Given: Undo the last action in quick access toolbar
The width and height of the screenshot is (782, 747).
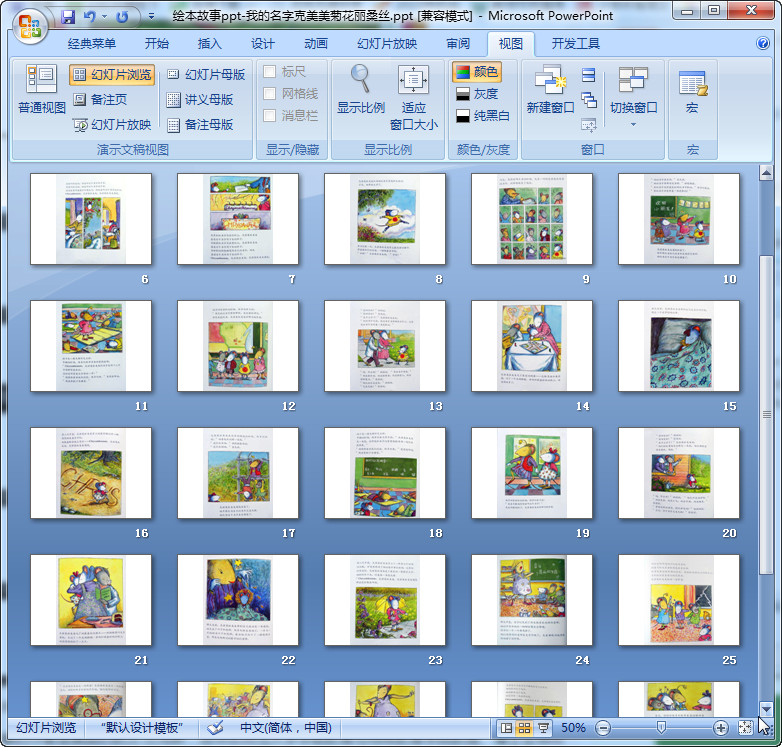Looking at the screenshot, I should coord(90,16).
